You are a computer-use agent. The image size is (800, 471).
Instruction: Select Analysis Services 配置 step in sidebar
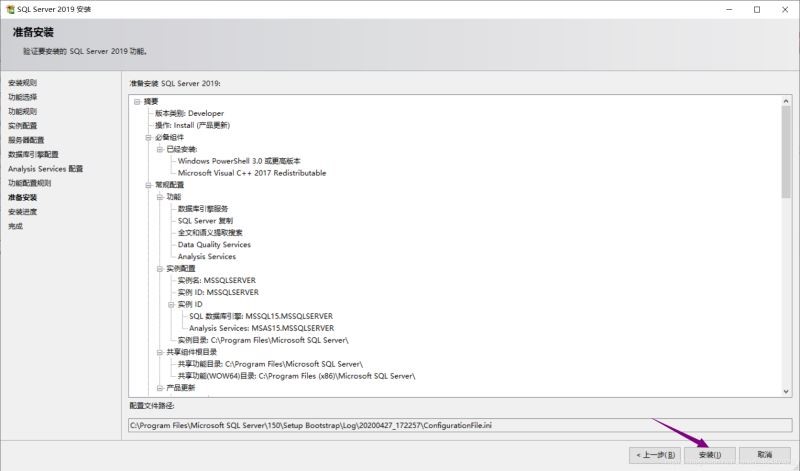pos(45,169)
